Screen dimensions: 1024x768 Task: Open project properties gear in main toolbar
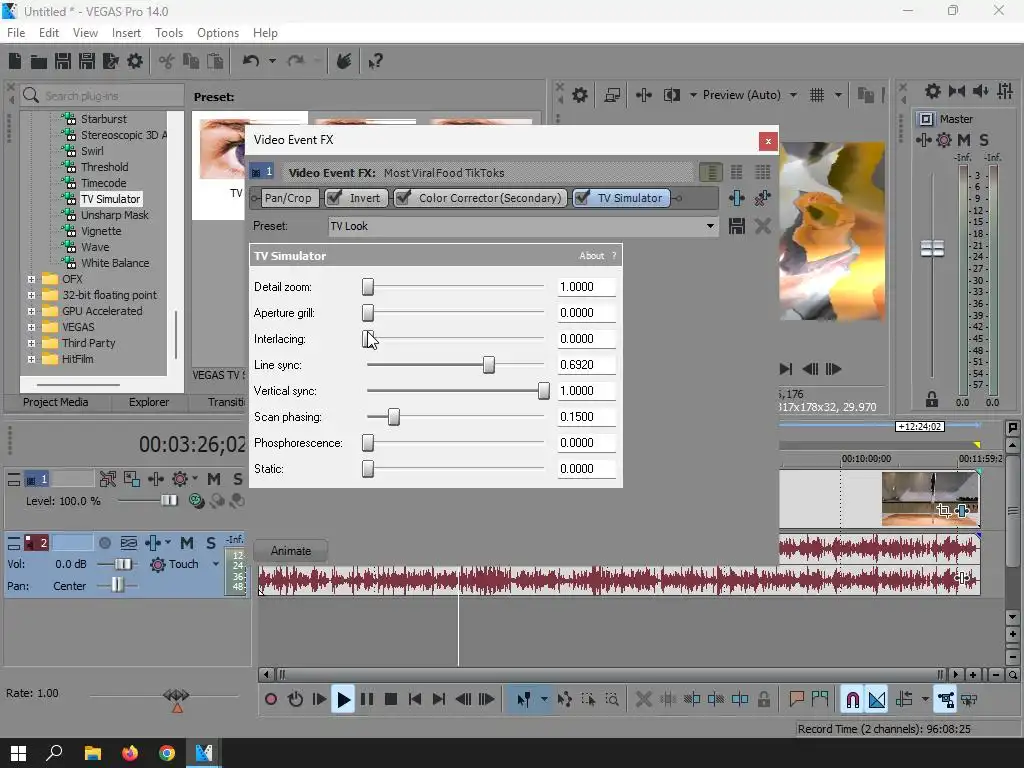point(135,61)
